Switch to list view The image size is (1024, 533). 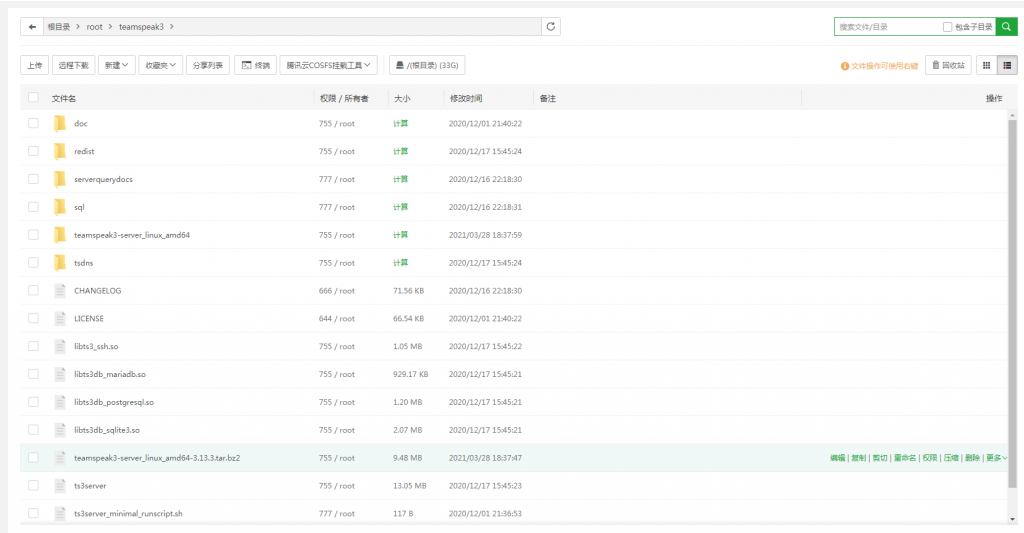1007,65
